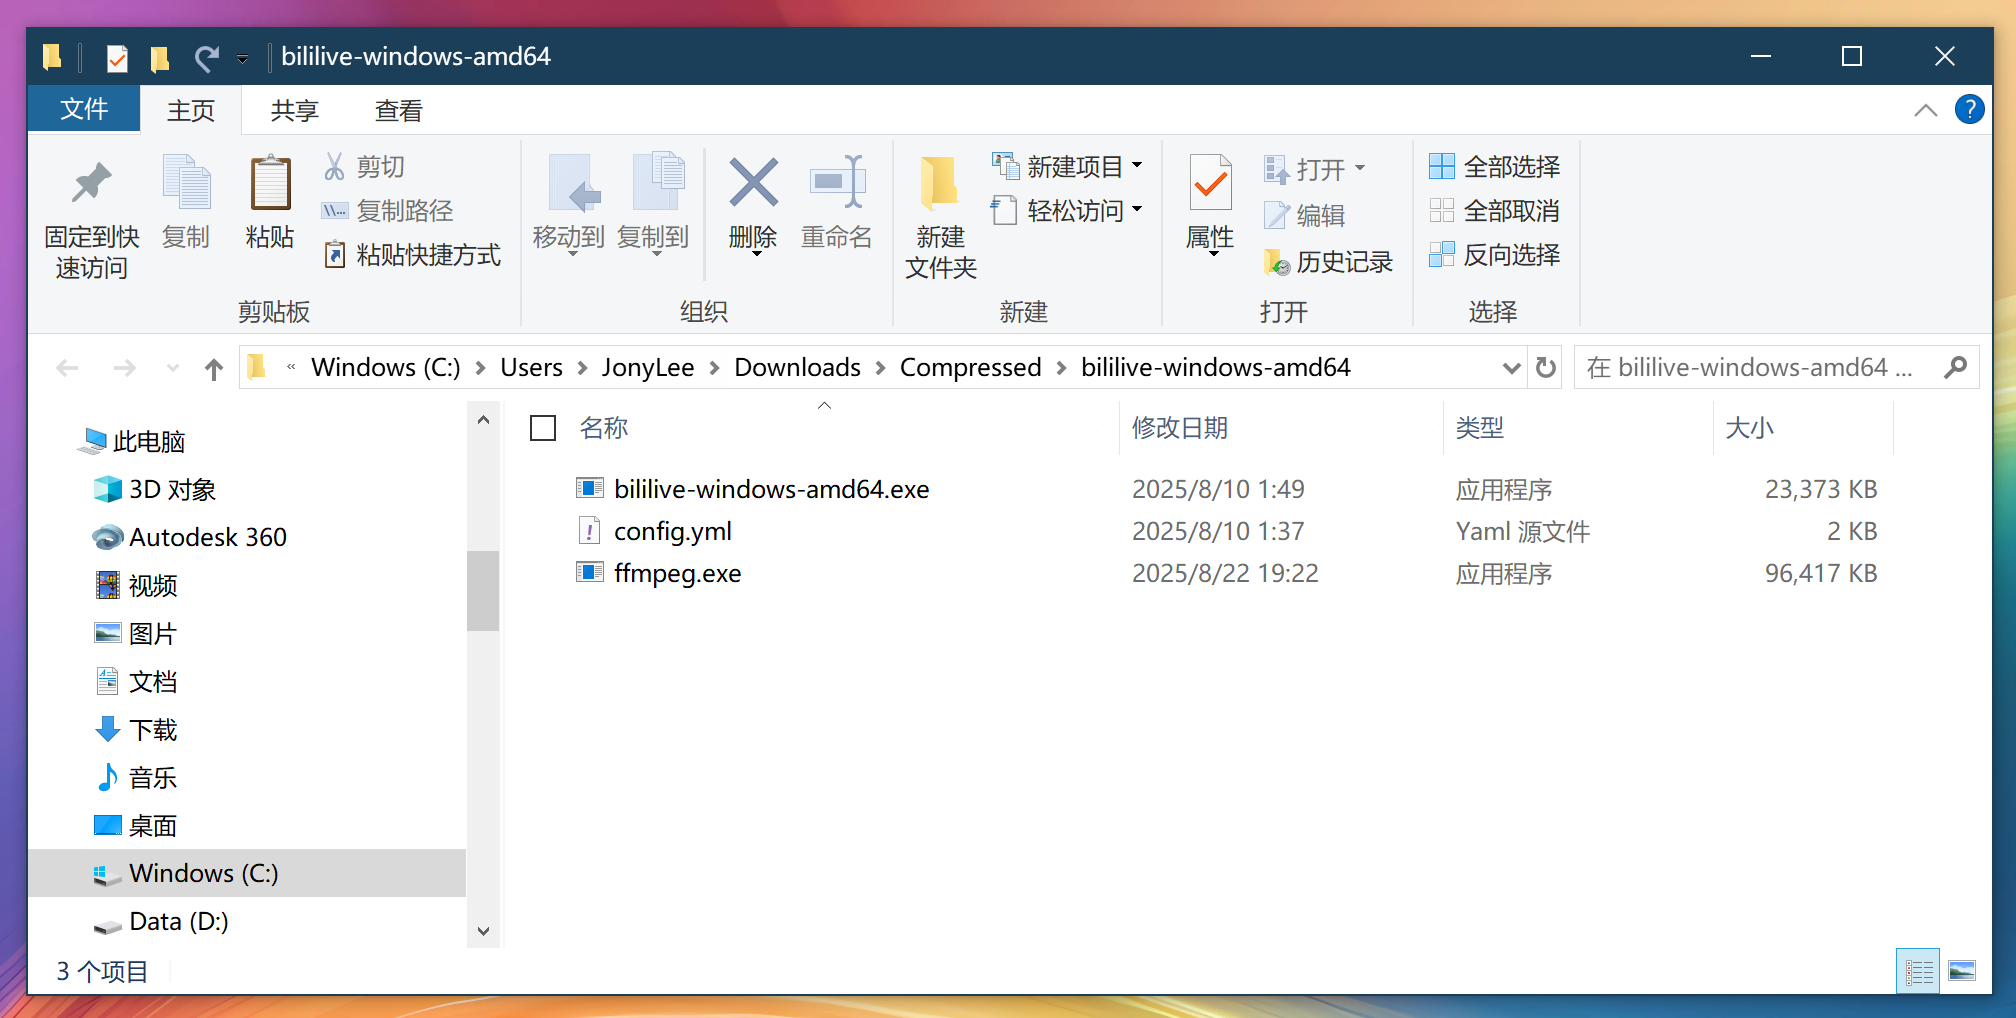Switch to large icons view mode
This screenshot has width=2016, height=1018.
pyautogui.click(x=1962, y=971)
